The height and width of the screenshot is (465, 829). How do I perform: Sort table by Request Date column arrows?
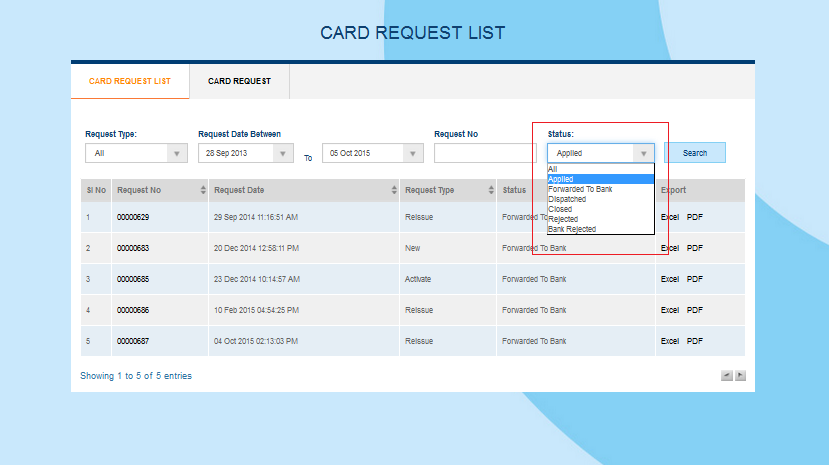click(x=393, y=190)
